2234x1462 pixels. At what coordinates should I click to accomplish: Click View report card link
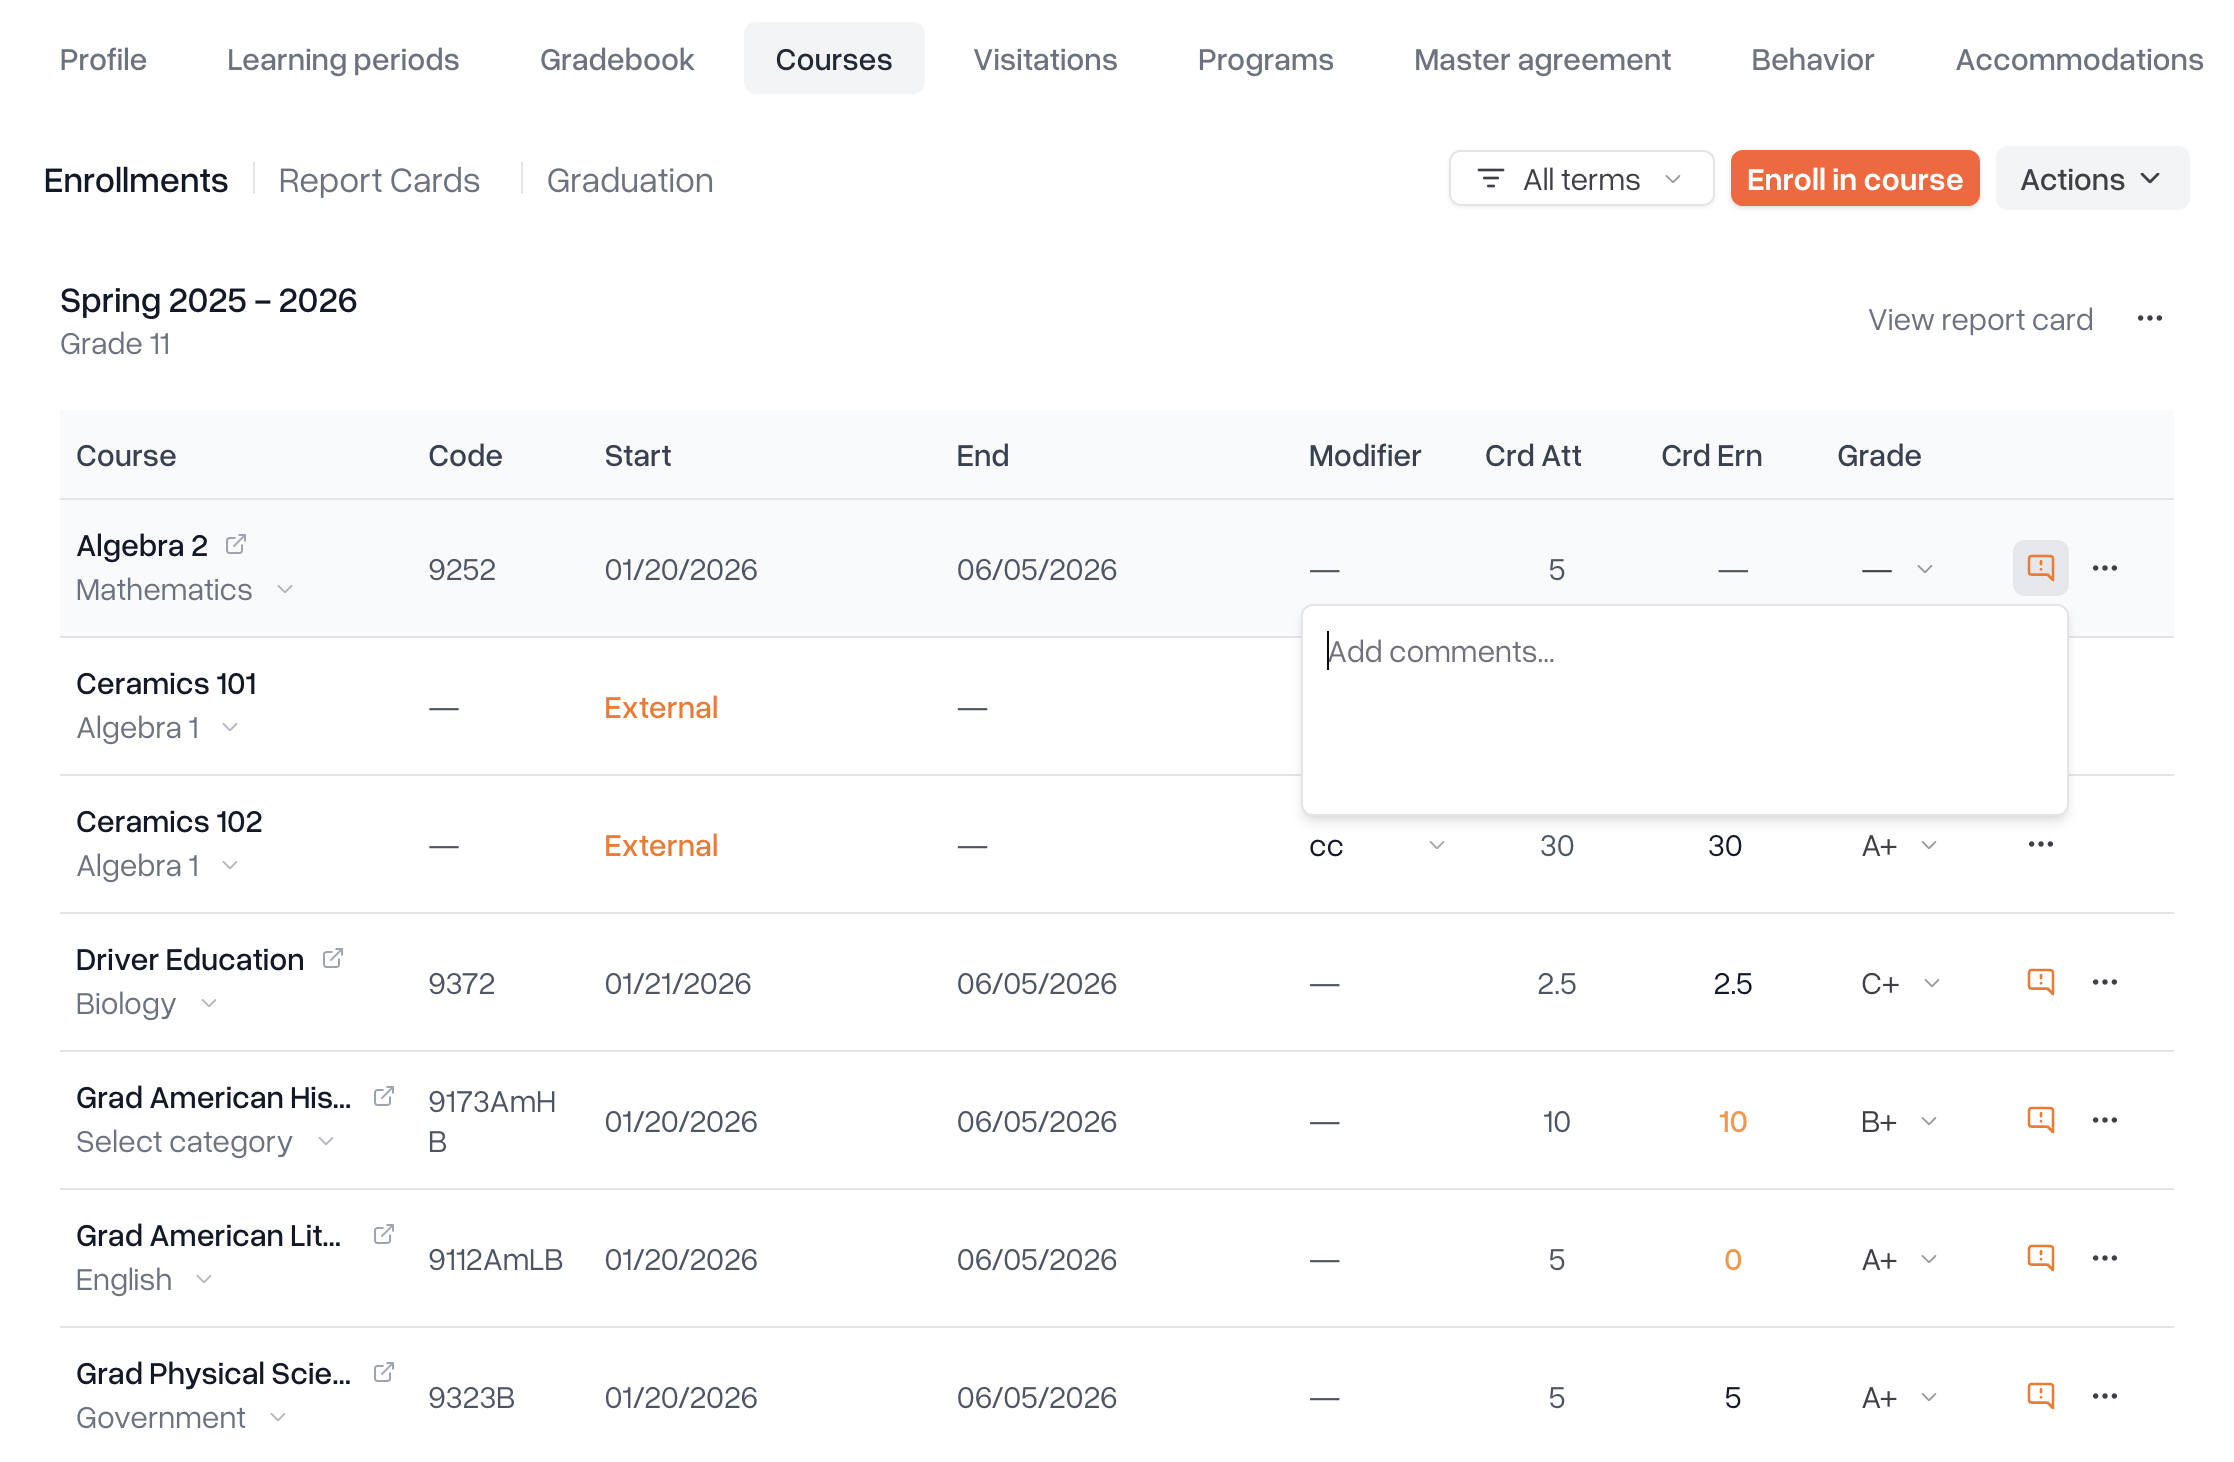tap(1979, 319)
